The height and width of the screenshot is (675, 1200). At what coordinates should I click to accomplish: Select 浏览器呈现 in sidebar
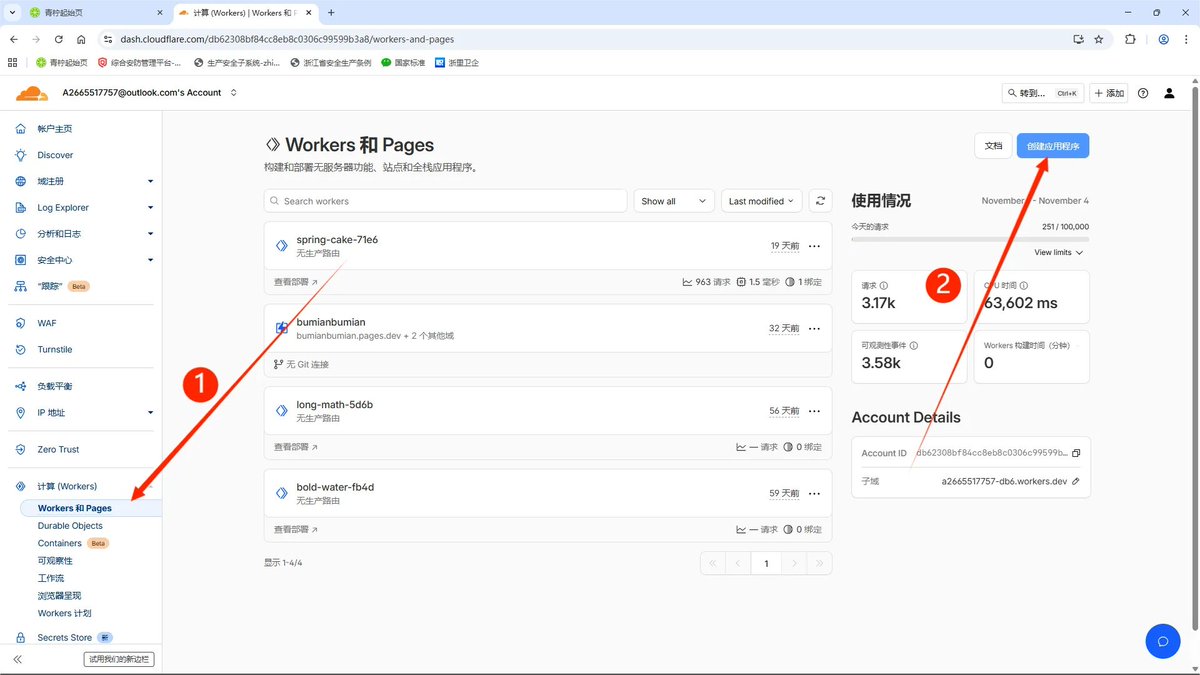coord(59,596)
